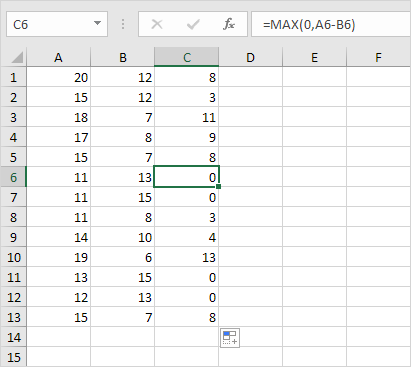The width and height of the screenshot is (411, 367).
Task: Select row 2 header
Action: tap(13, 97)
